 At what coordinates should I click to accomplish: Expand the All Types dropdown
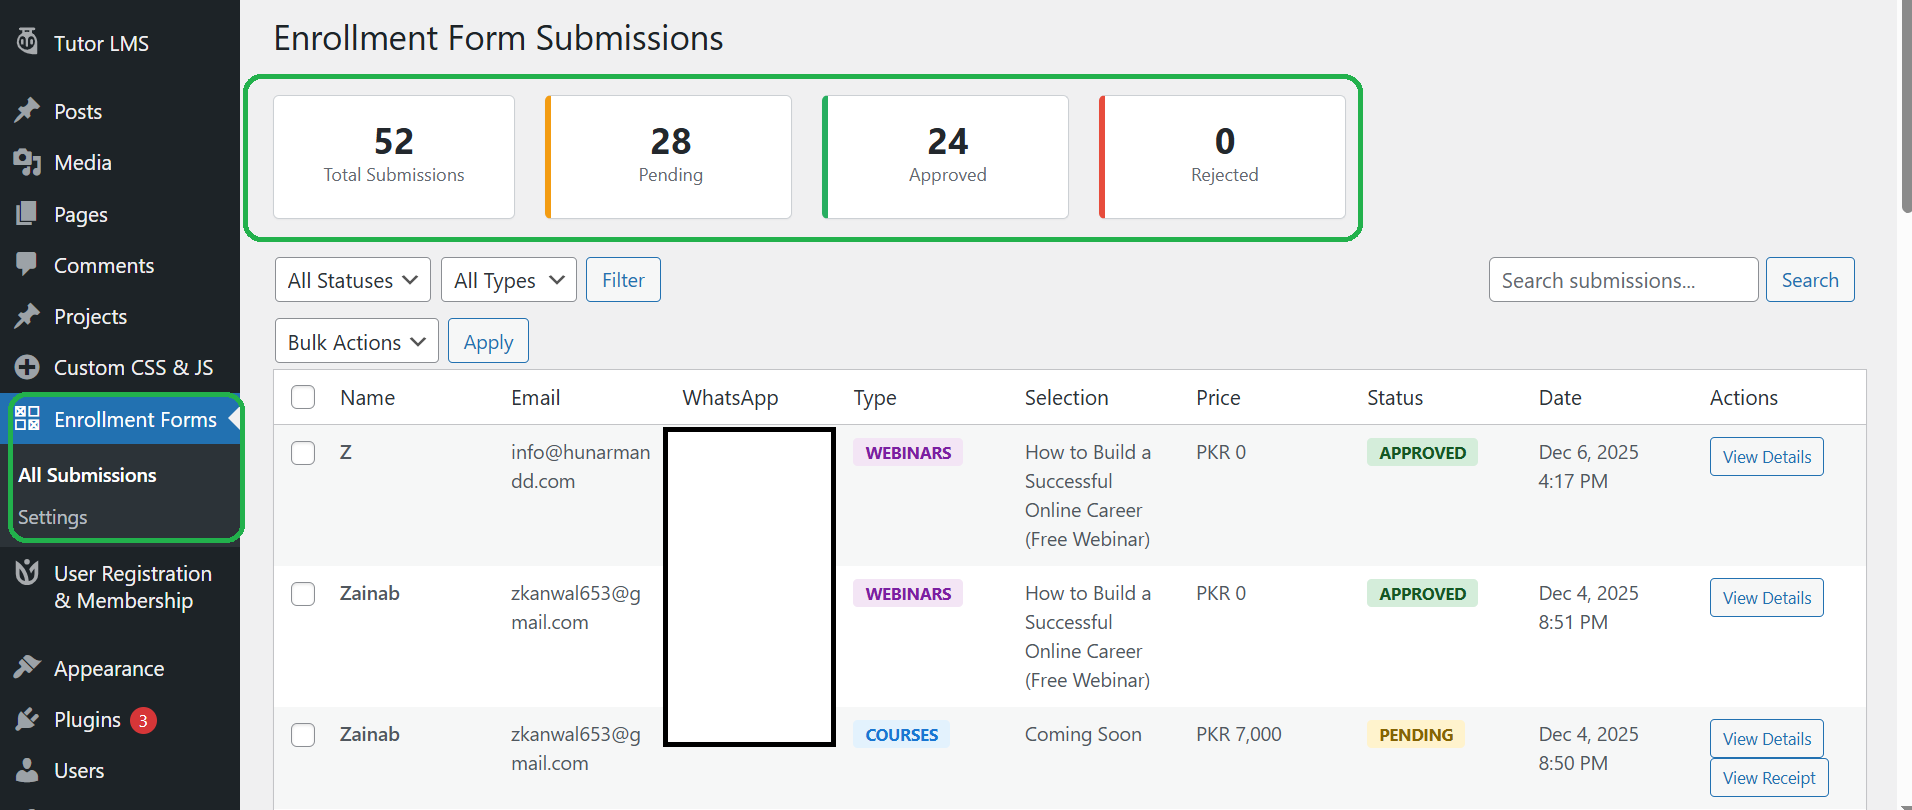click(508, 280)
